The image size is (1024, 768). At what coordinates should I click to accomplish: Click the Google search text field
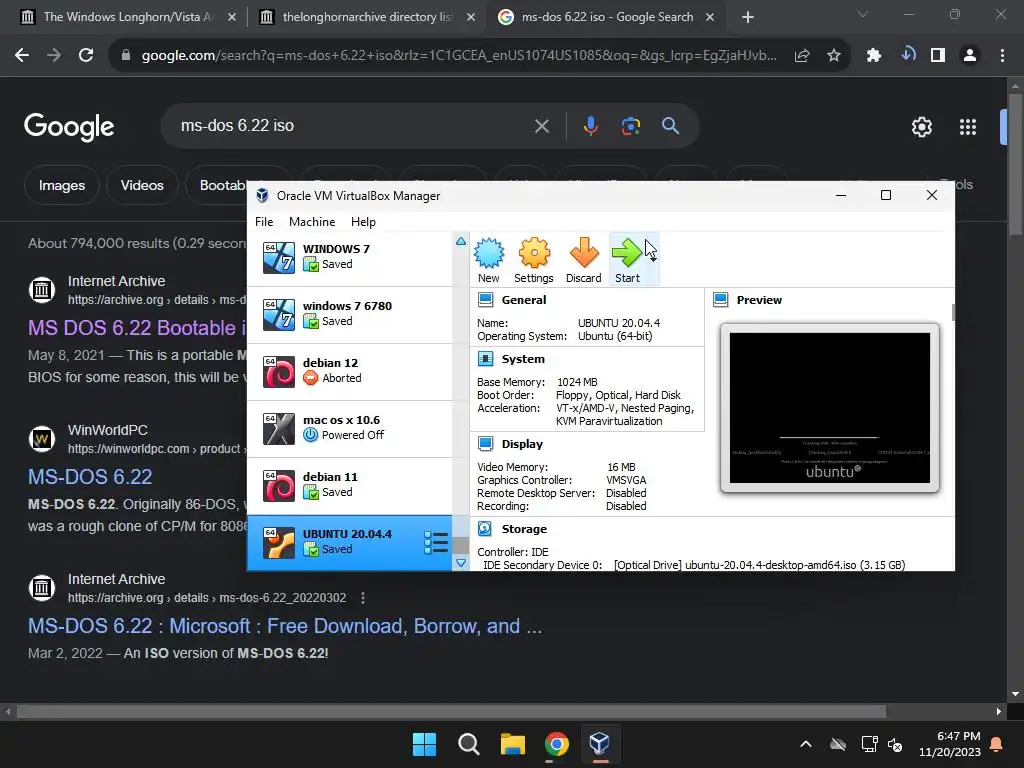[353, 126]
